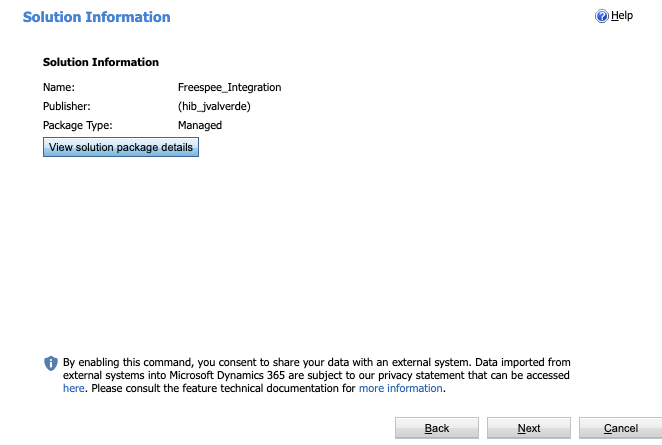The width and height of the screenshot is (662, 445).
Task: Click the blue question mark Help icon
Action: (x=602, y=16)
